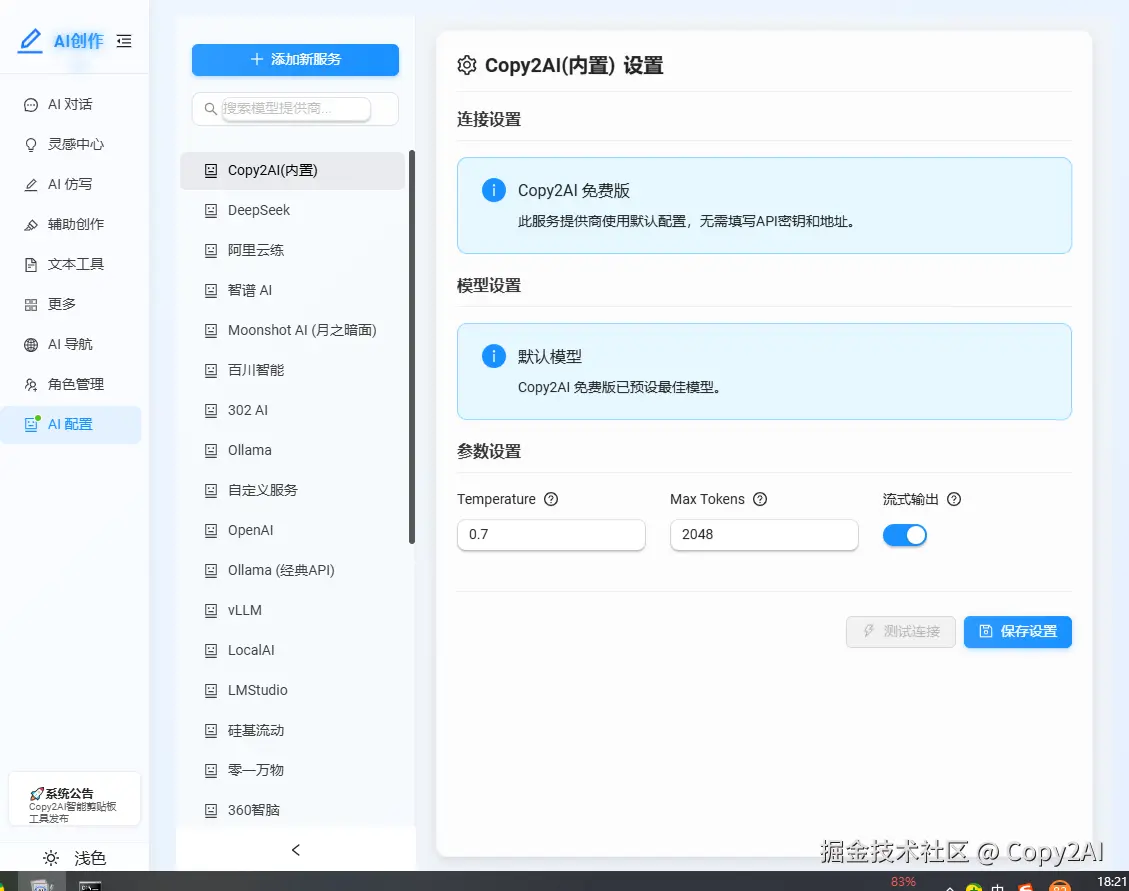Image resolution: width=1129 pixels, height=891 pixels.
Task: Select 零一万物 provider
Action: [292, 770]
